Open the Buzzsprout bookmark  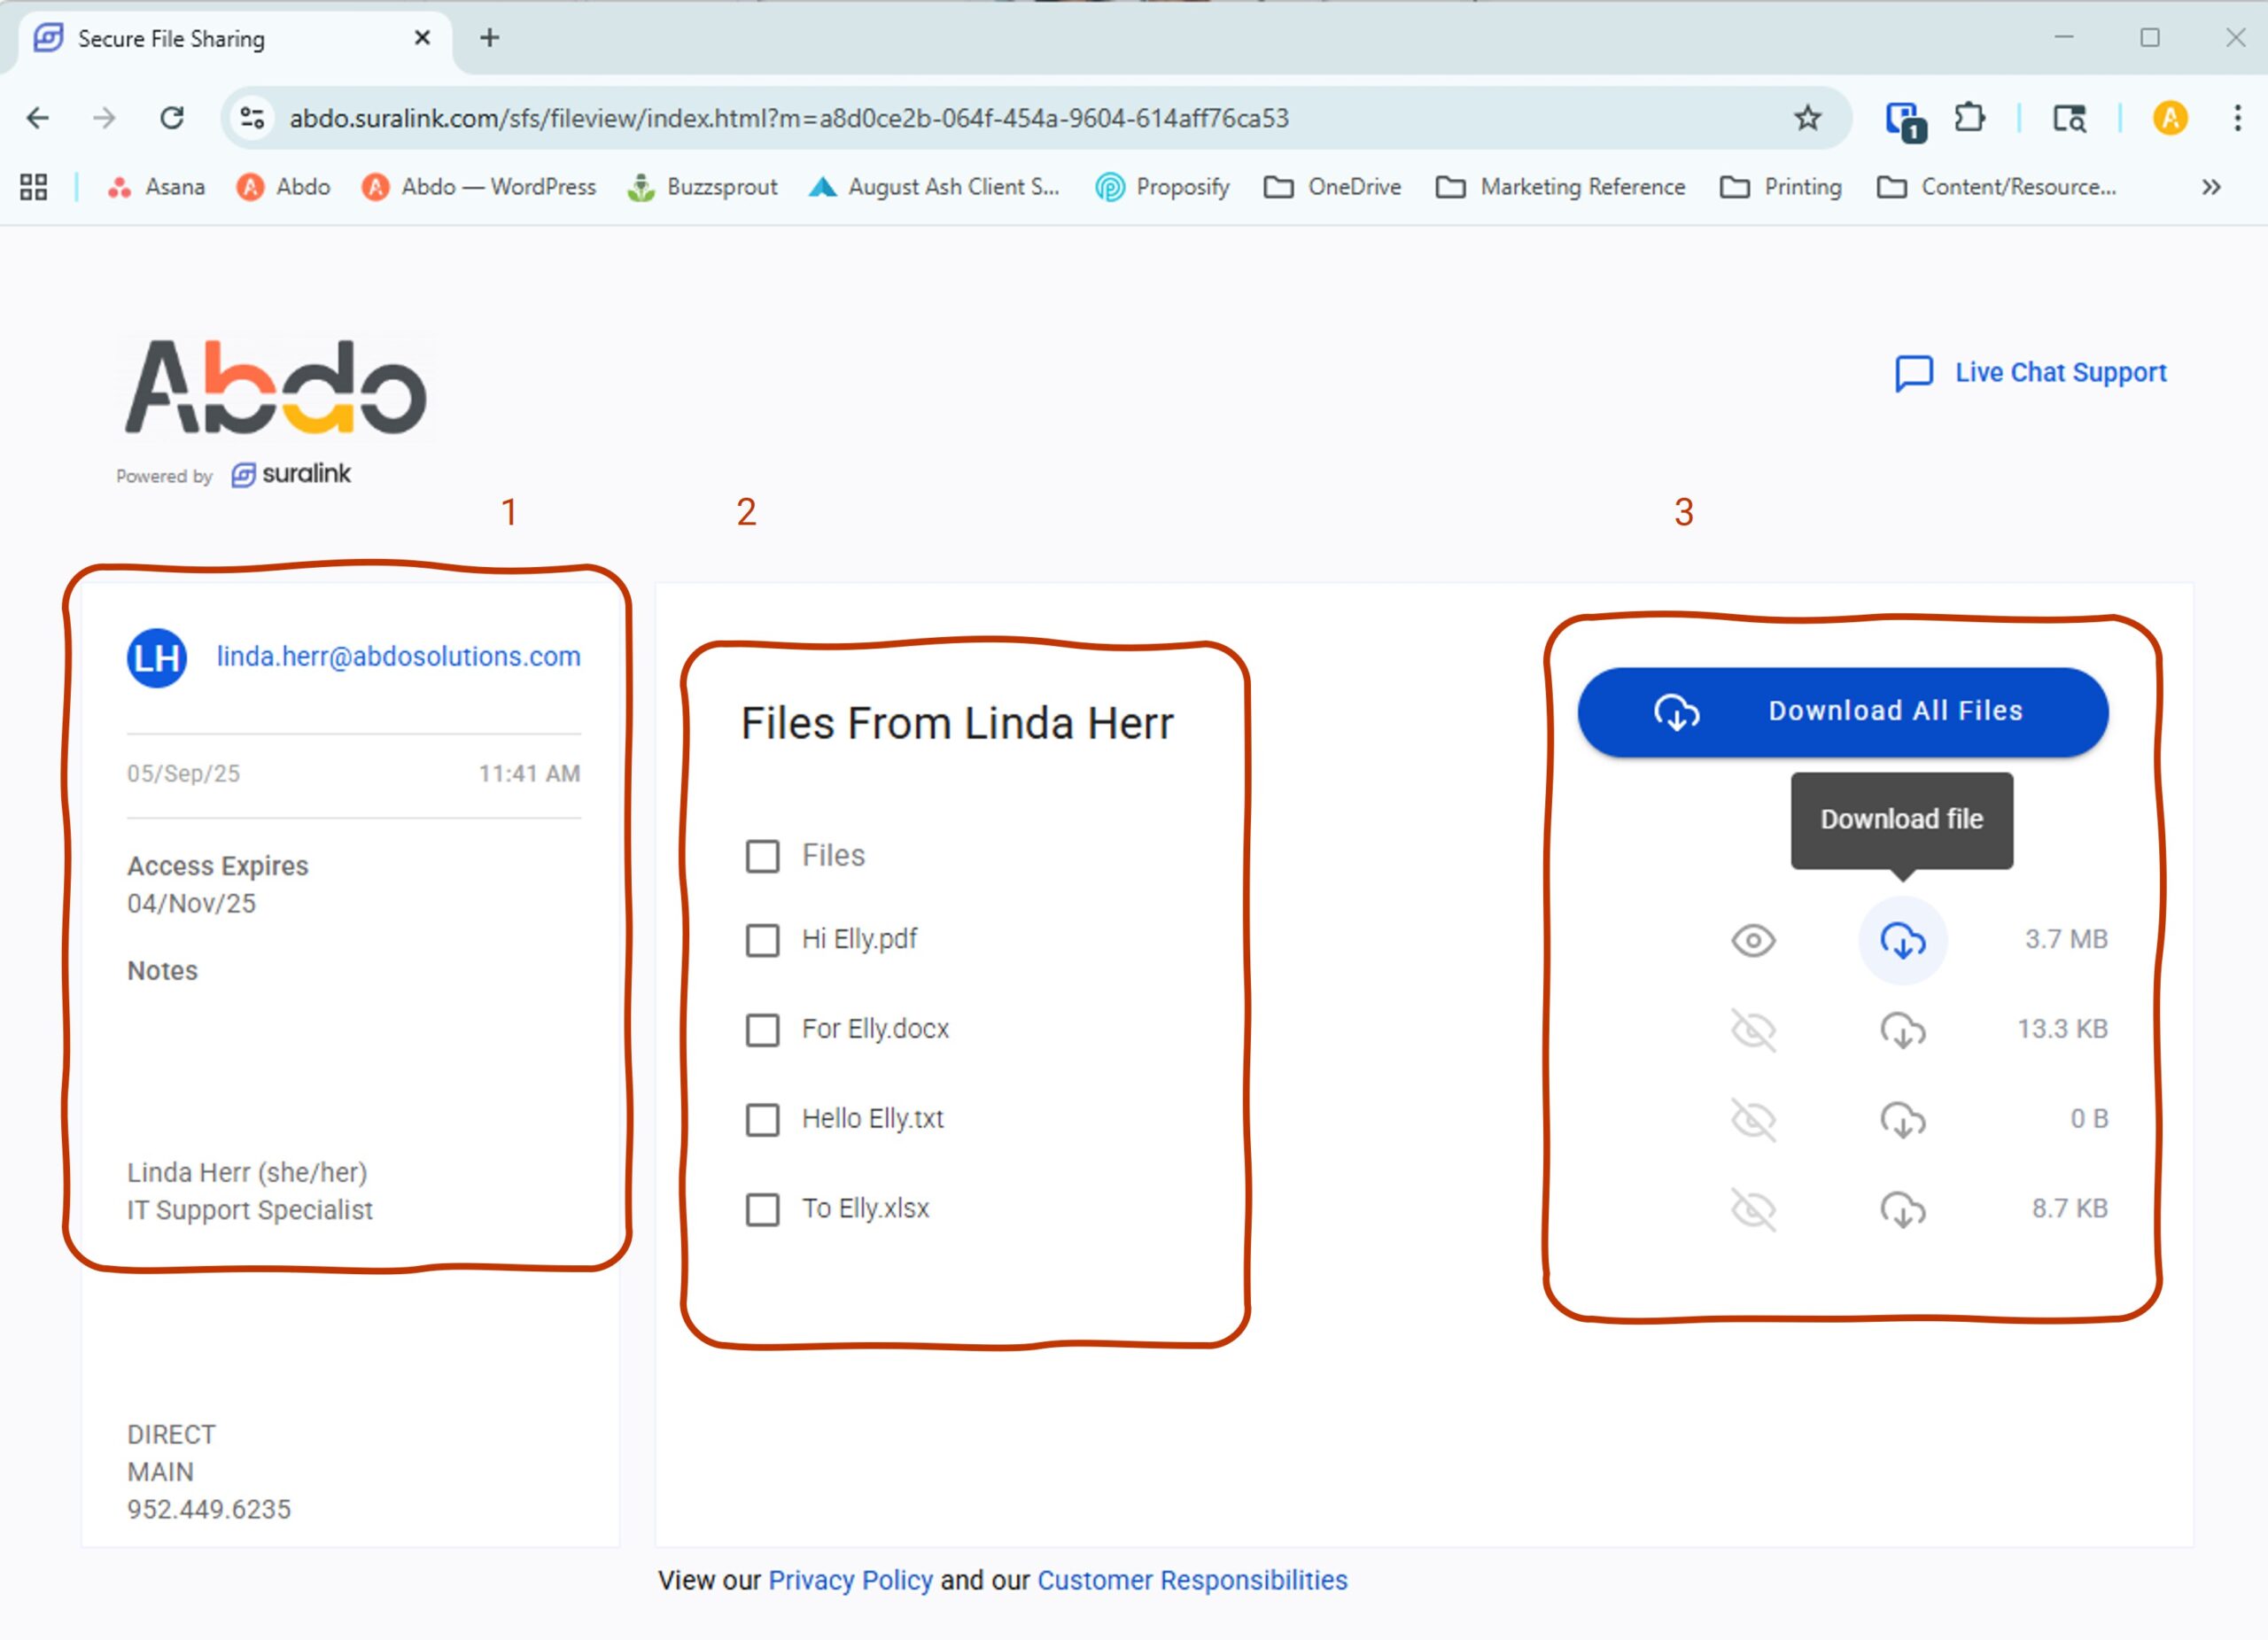pos(702,187)
